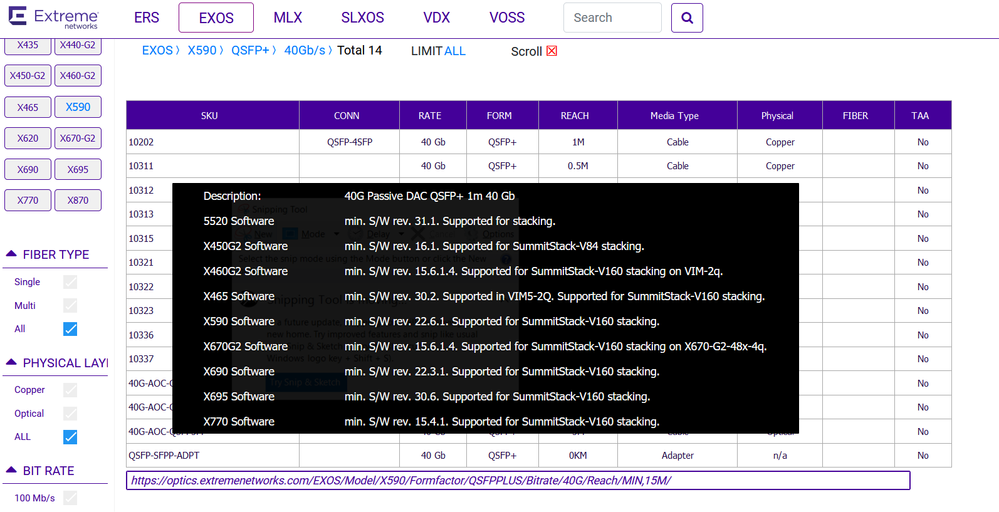
Task: Click the CONN column header
Action: point(350,115)
